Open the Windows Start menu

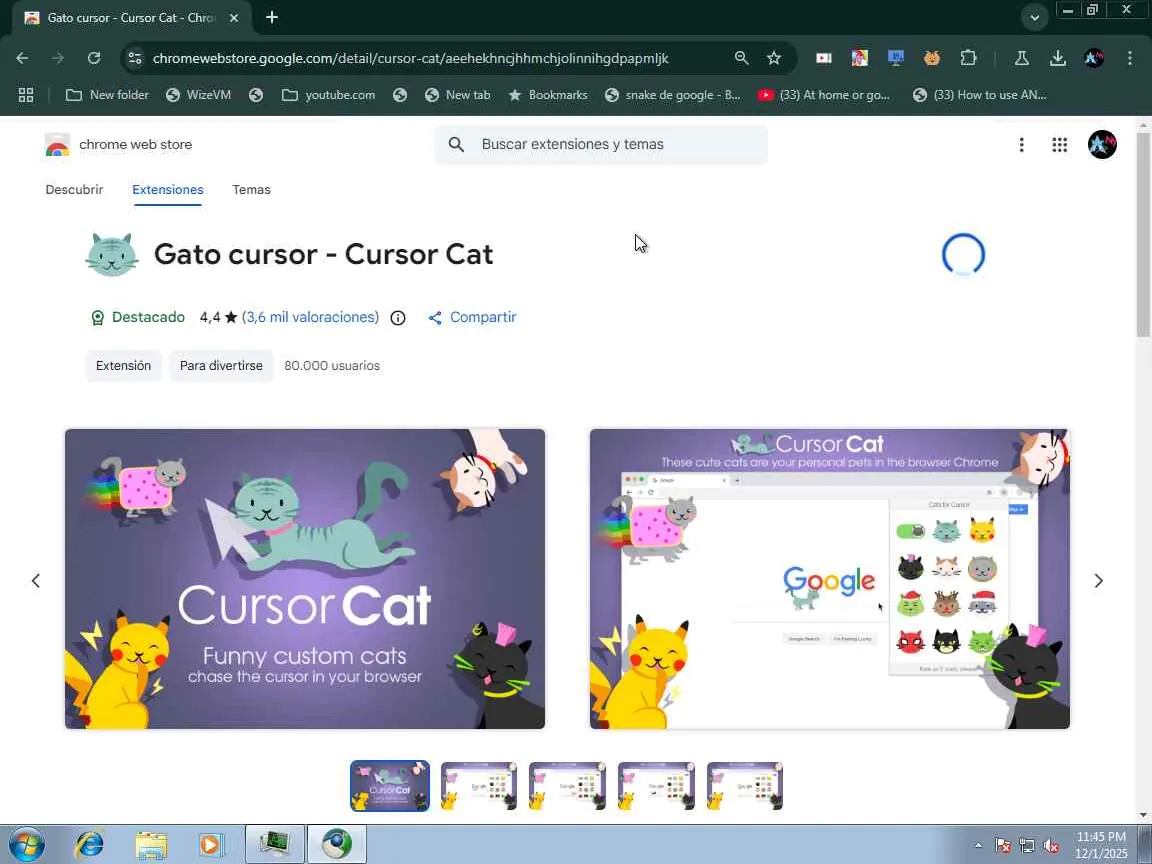coord(26,844)
